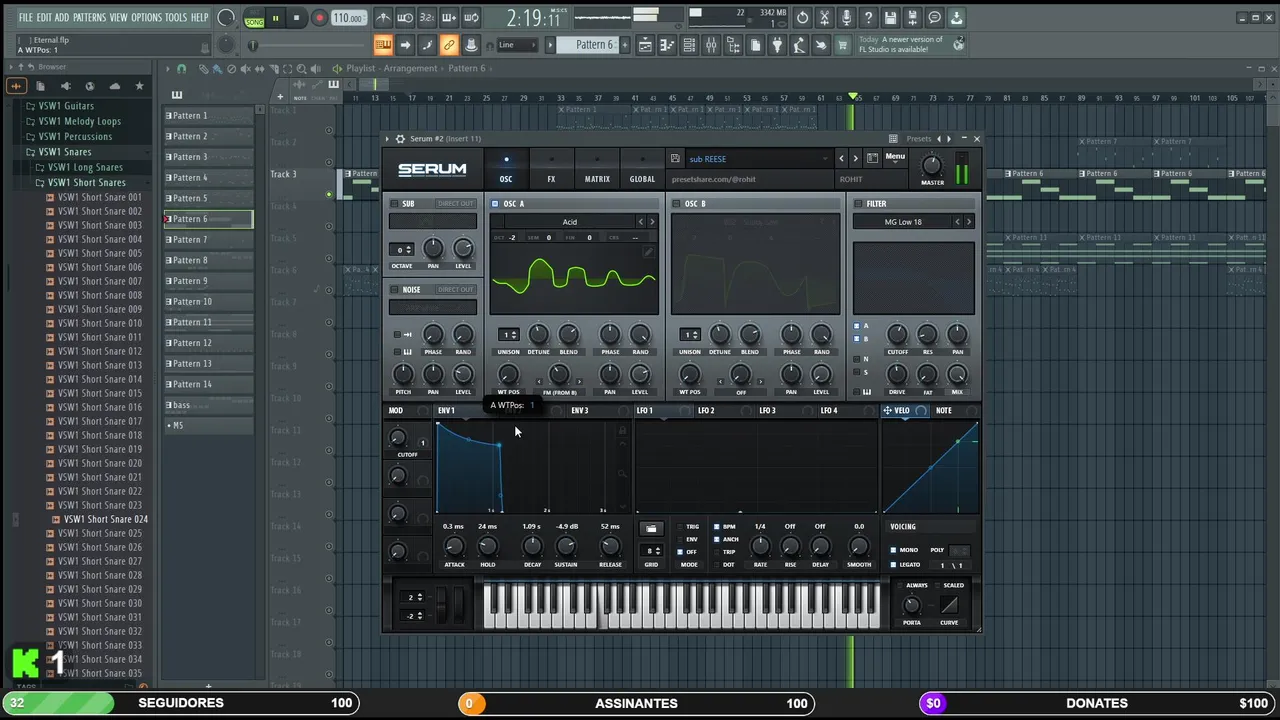Open the Channel Rack view icon

coord(689,45)
